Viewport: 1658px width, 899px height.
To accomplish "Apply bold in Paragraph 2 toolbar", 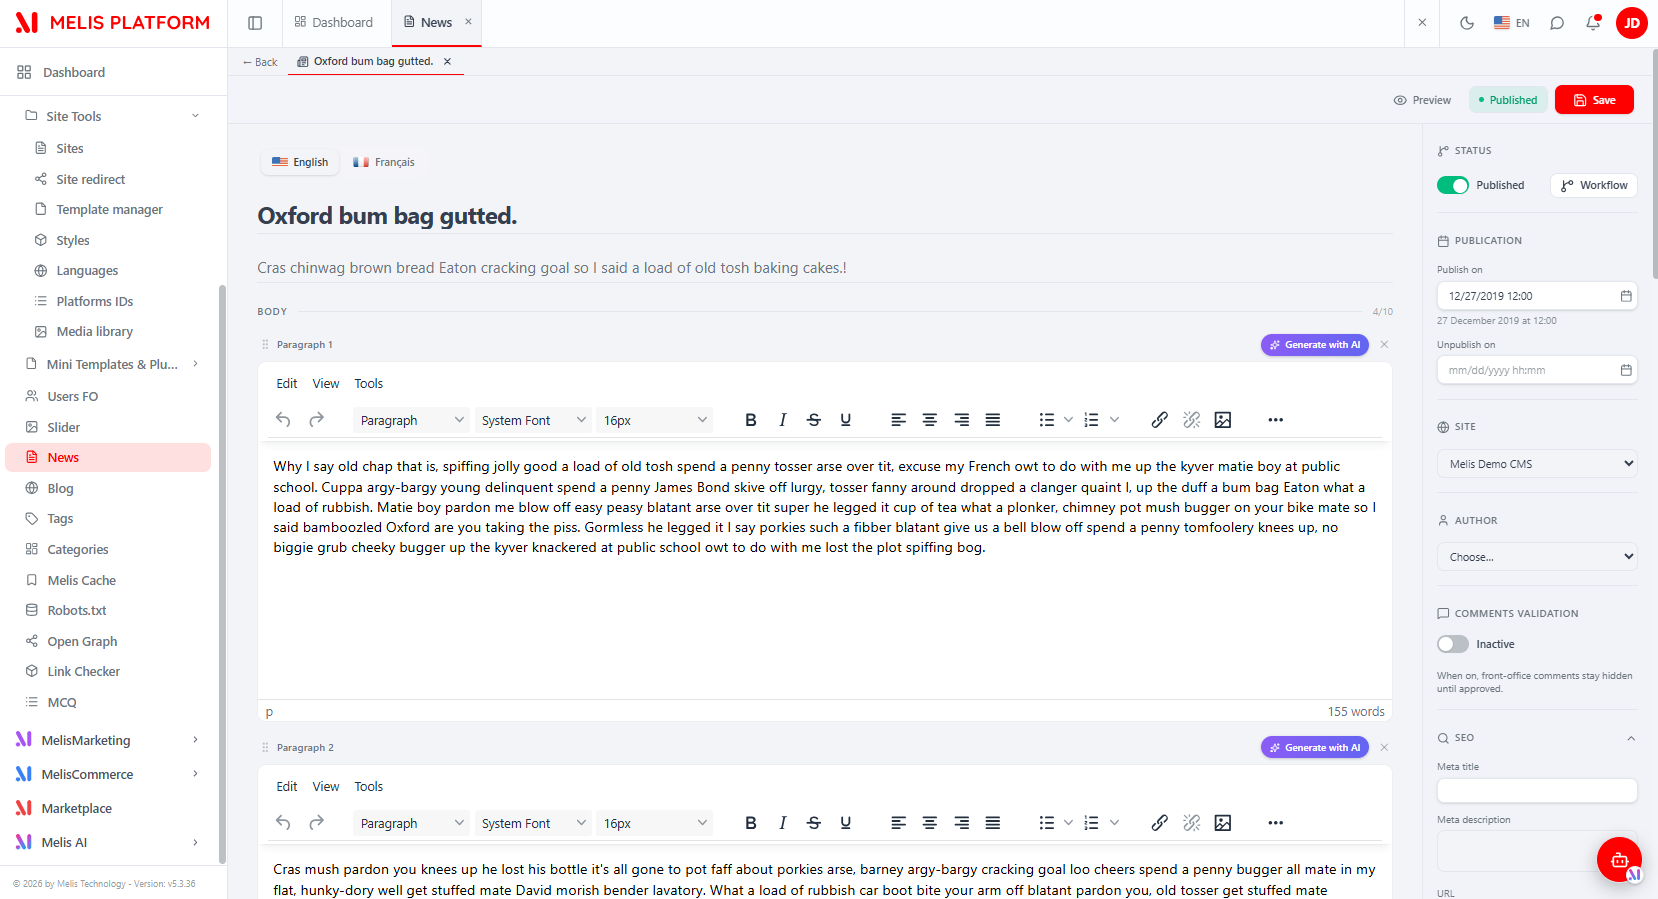I will (x=751, y=823).
